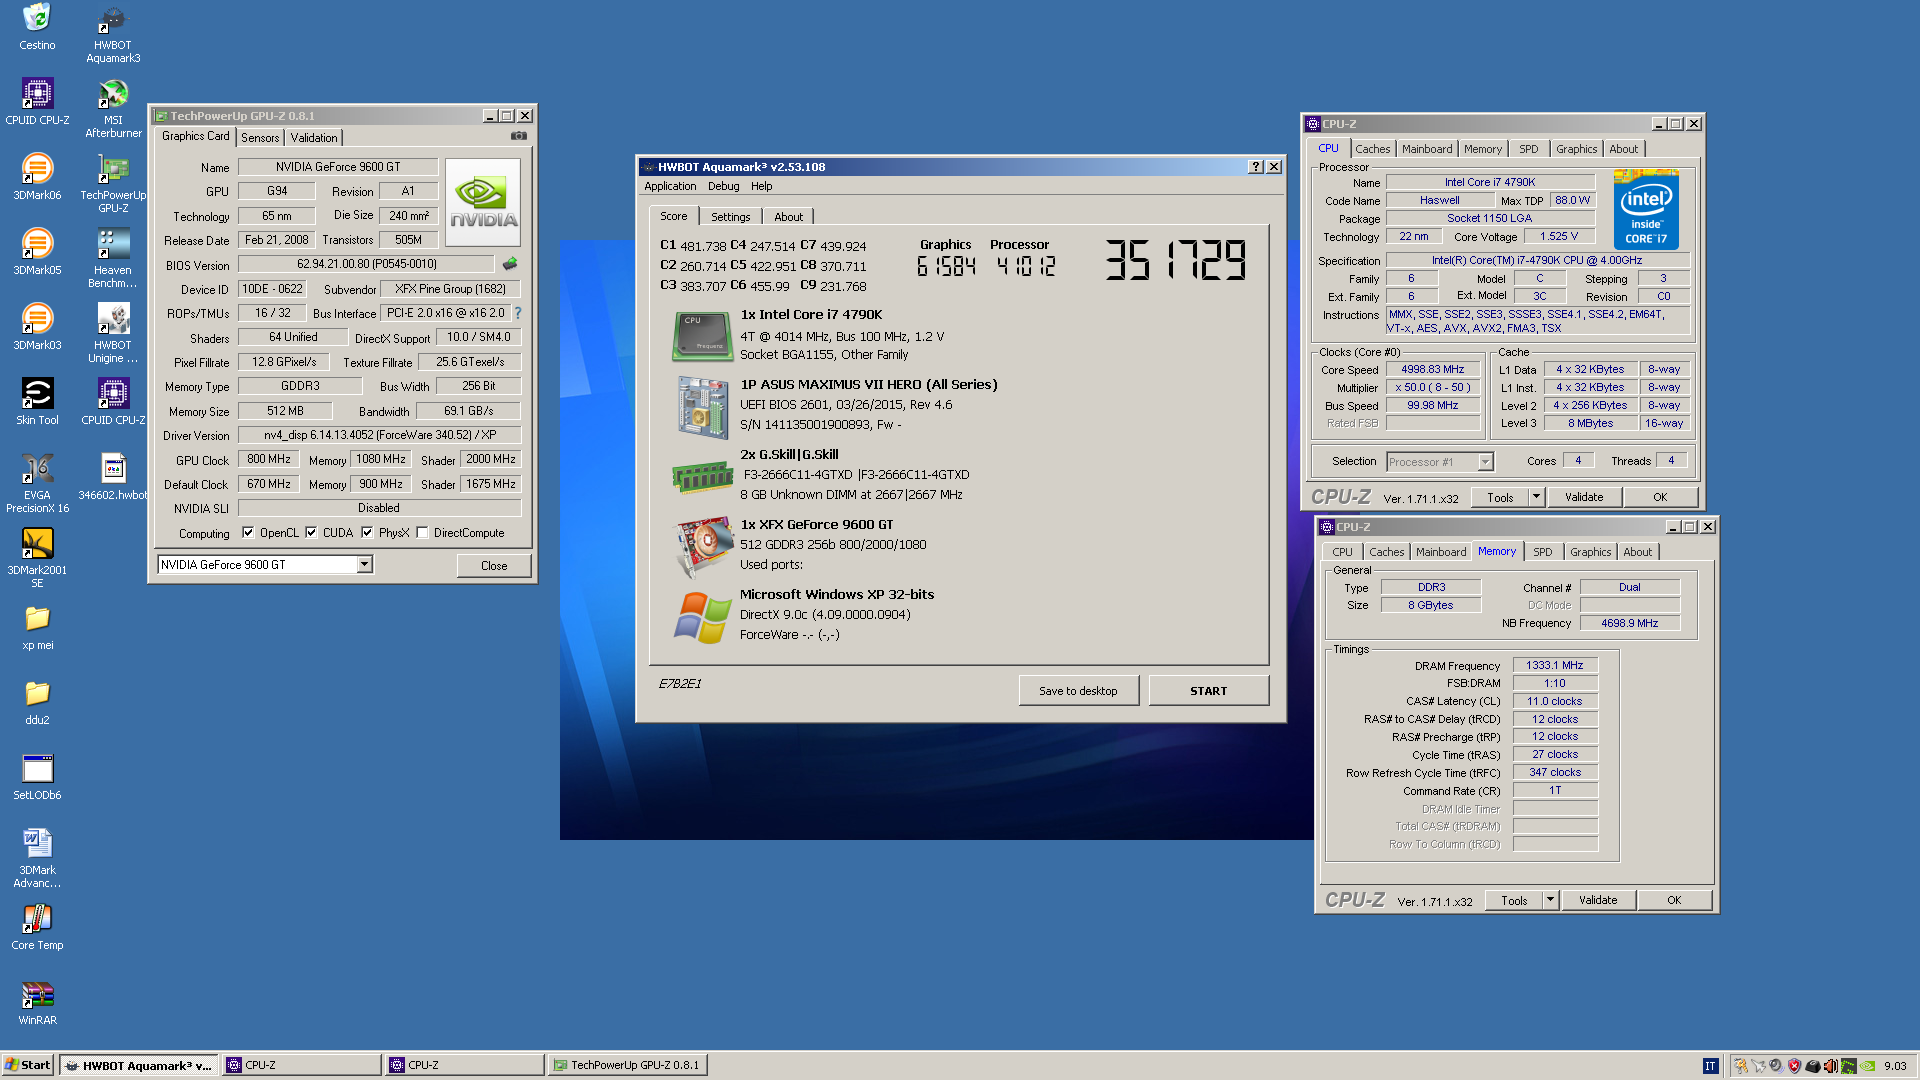The height and width of the screenshot is (1080, 1920).
Task: Click the NVIDIA tray icon in the taskbar
Action: [1867, 1066]
